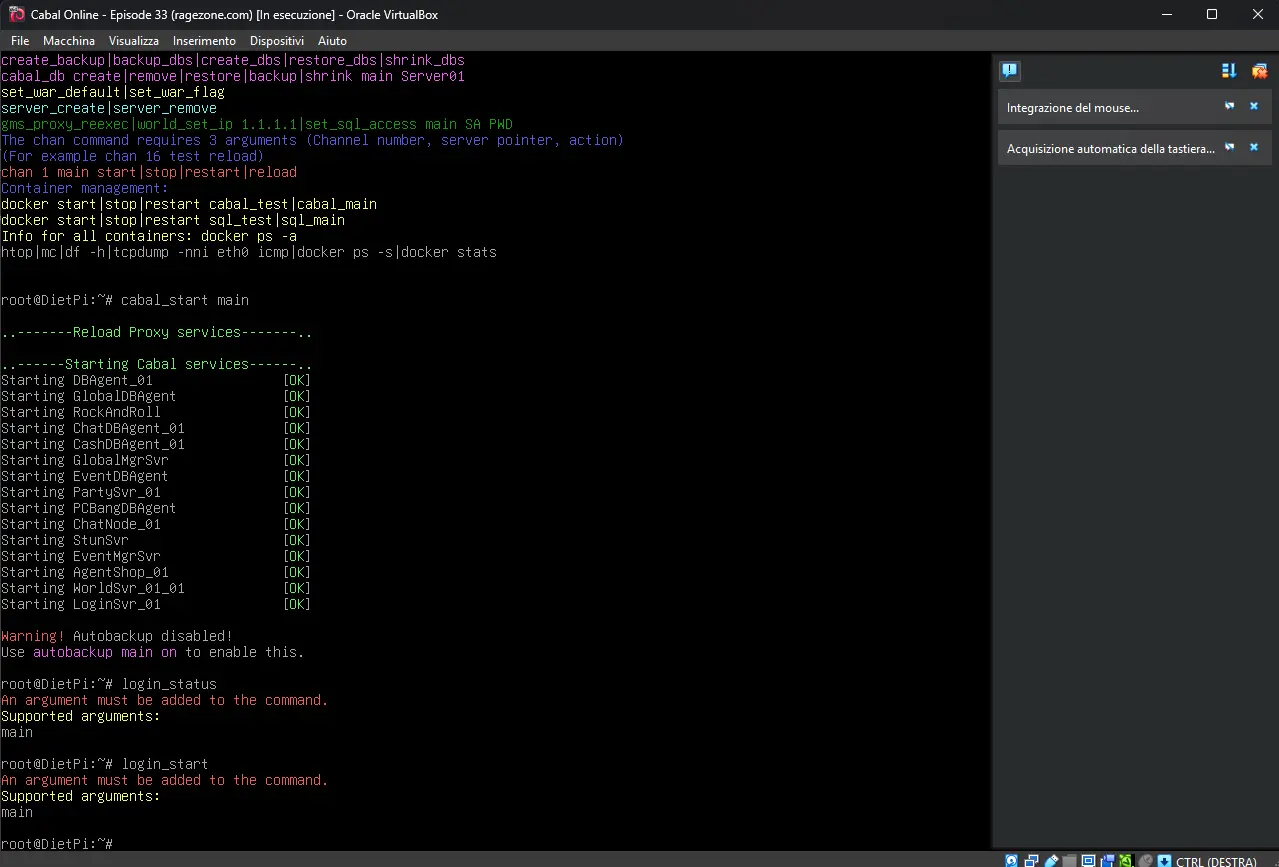Dismiss the Acquisizione automatica della tastiera notification
The height and width of the screenshot is (867, 1279).
[1254, 147]
